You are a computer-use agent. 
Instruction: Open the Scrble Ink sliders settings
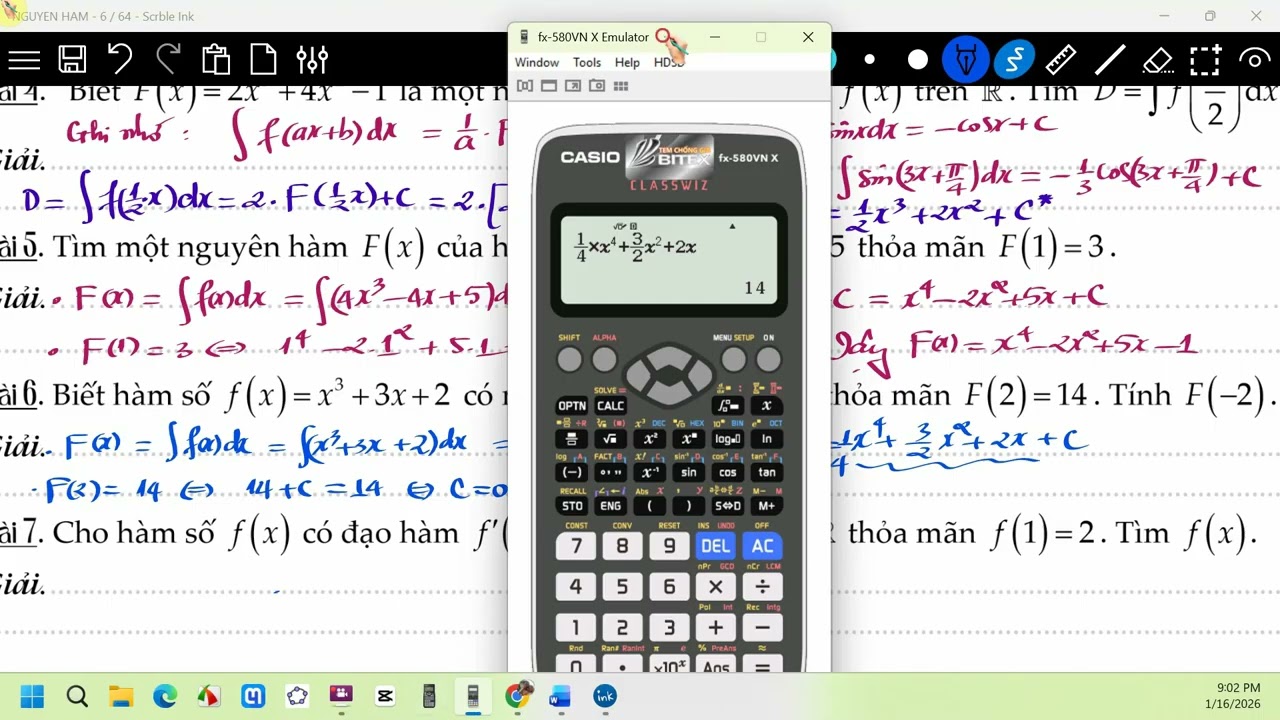click(312, 60)
